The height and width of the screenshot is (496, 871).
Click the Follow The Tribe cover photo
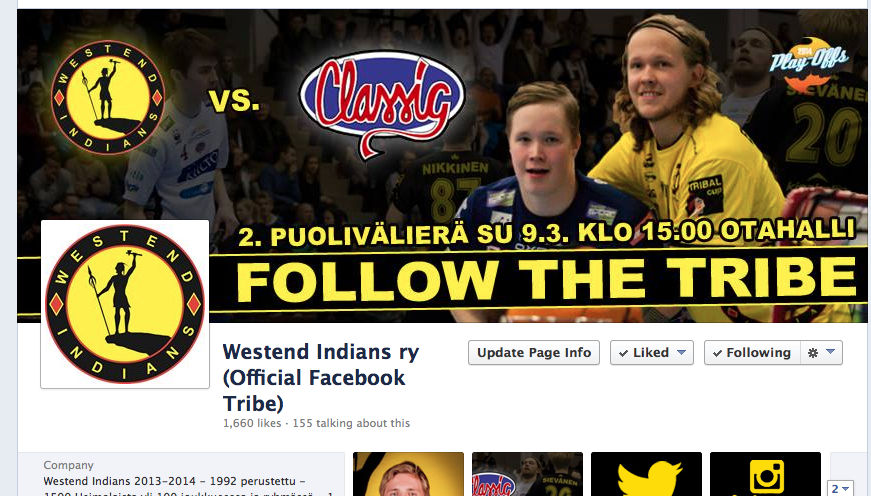pos(442,166)
